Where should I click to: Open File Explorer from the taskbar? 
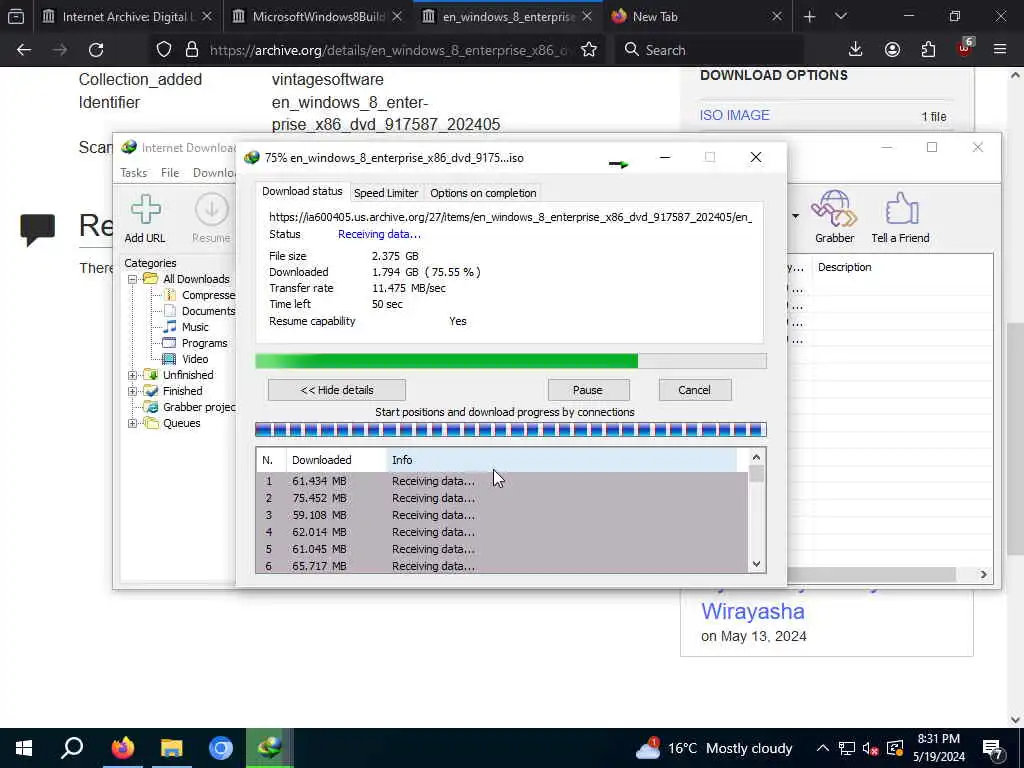171,748
